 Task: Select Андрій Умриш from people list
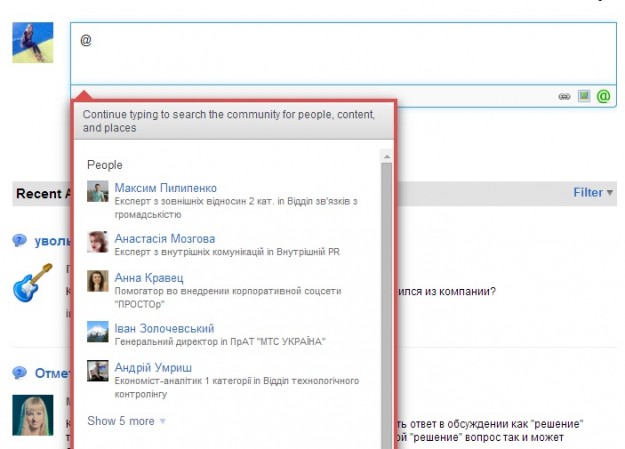[151, 367]
